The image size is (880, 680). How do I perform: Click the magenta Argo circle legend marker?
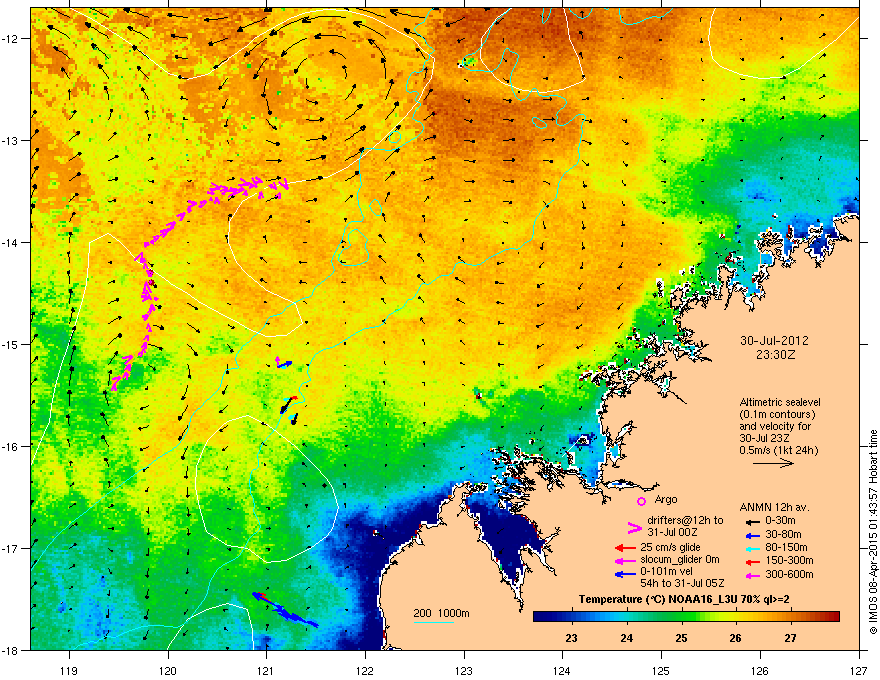[641, 501]
